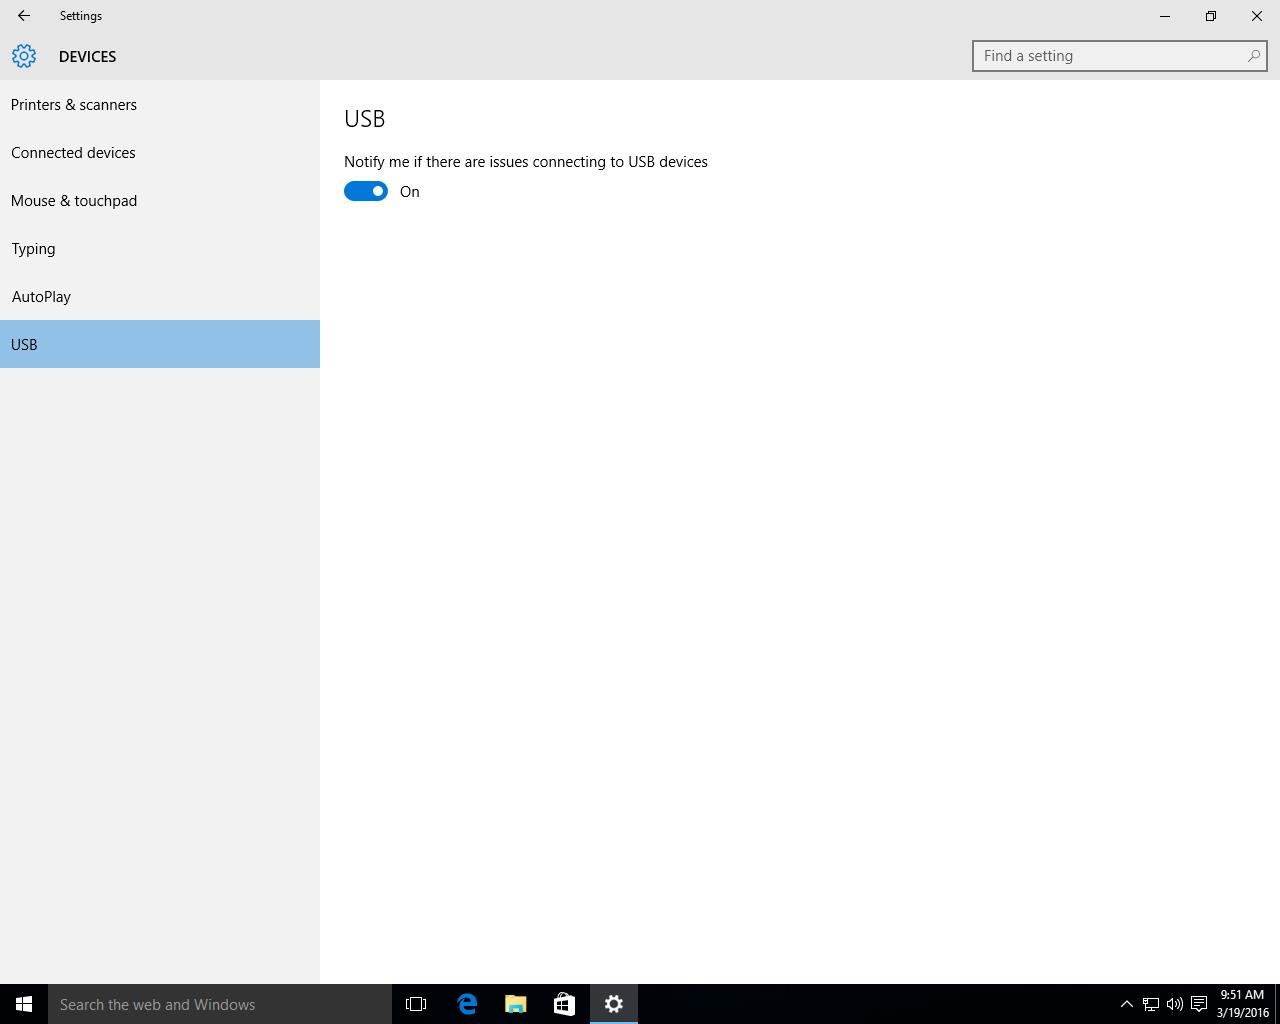Select Mouse & touchpad settings
Image resolution: width=1280 pixels, height=1024 pixels.
[x=160, y=200]
